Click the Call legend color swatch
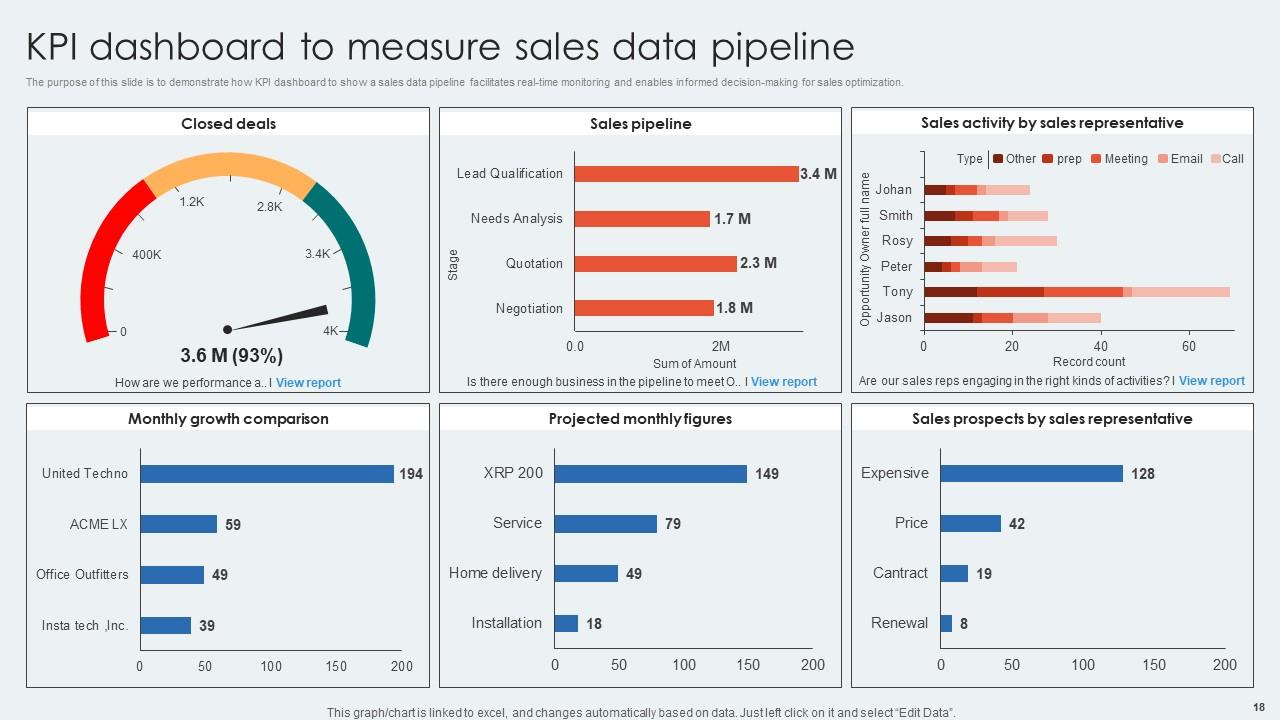Viewport: 1280px width, 720px height. pyautogui.click(x=1215, y=159)
